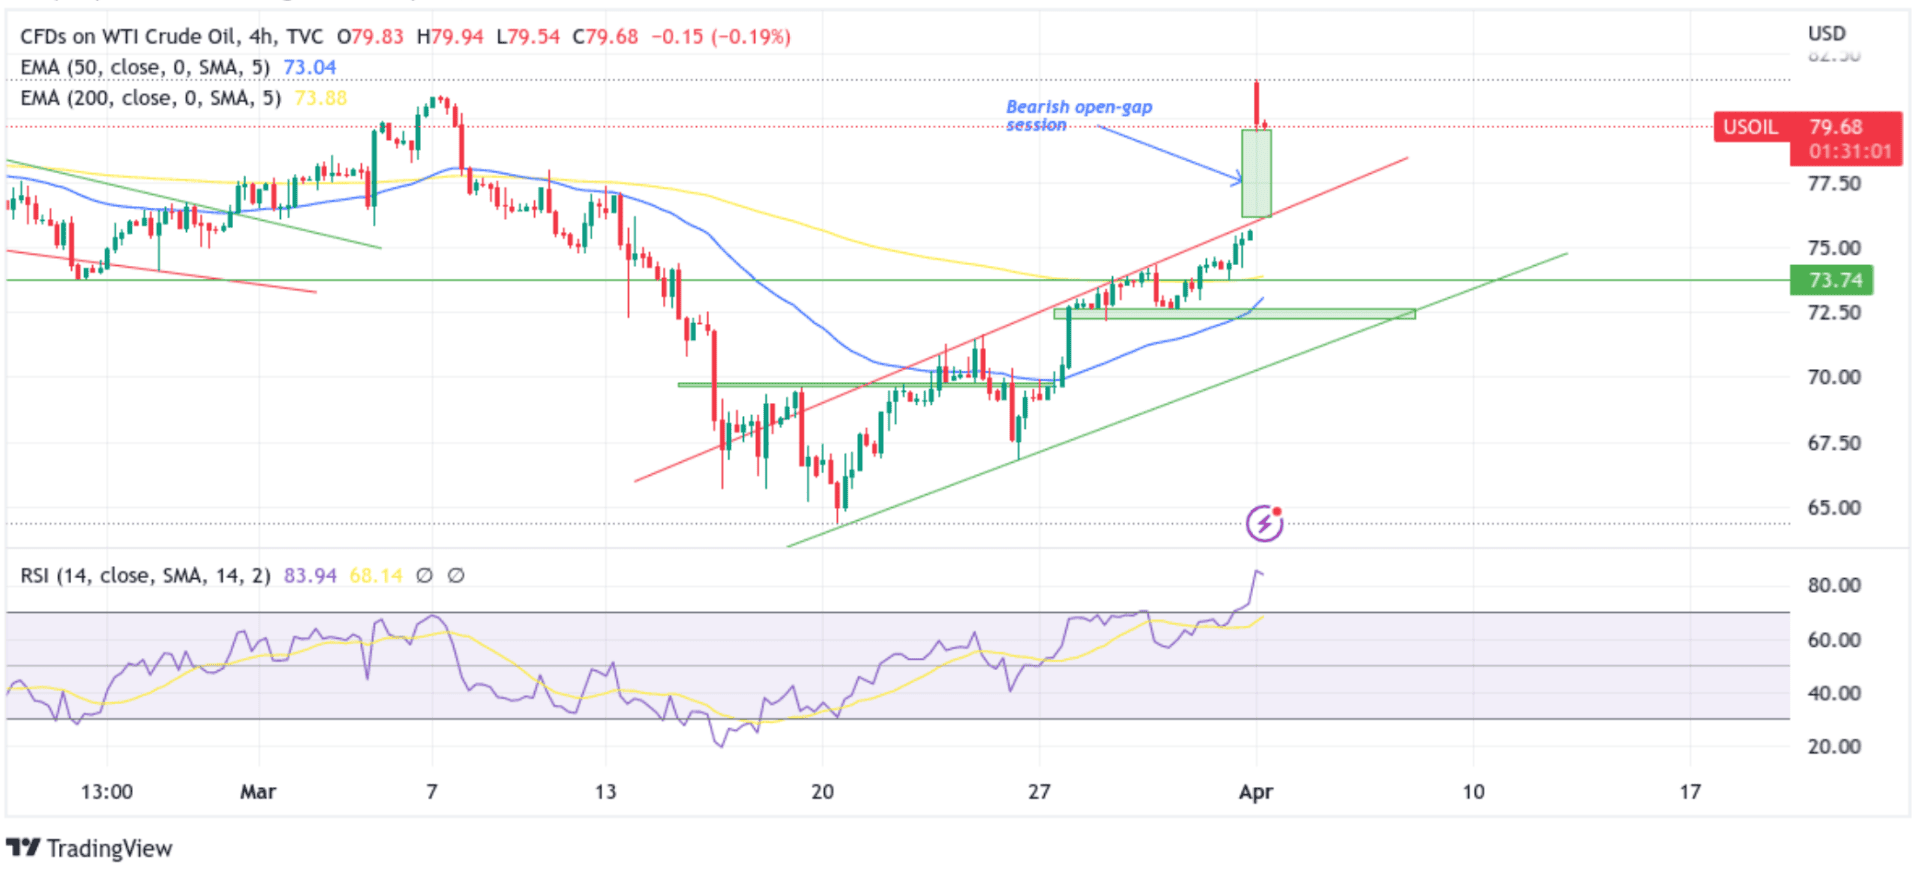The height and width of the screenshot is (888, 1915).
Task: Click the Mar time axis label
Action: pos(258,792)
